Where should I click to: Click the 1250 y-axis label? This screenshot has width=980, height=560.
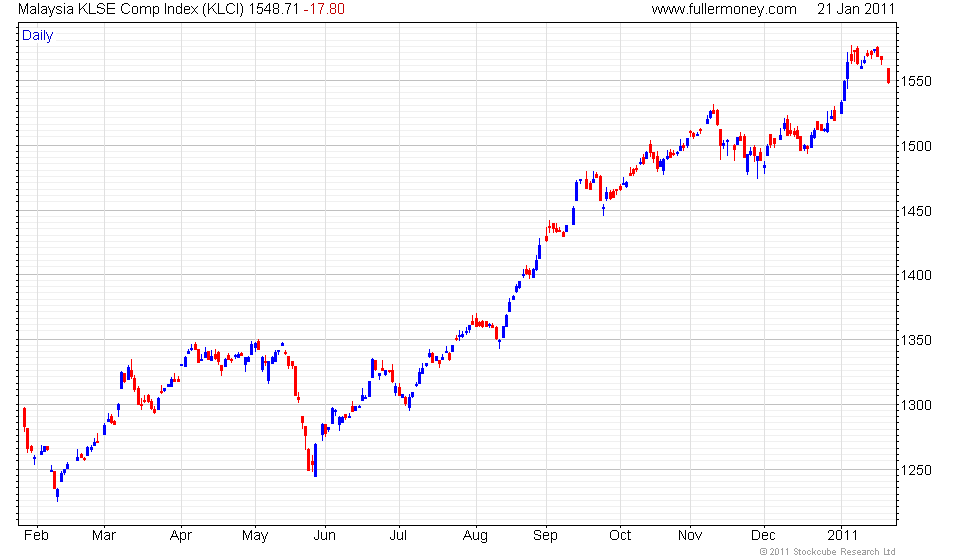(916, 470)
